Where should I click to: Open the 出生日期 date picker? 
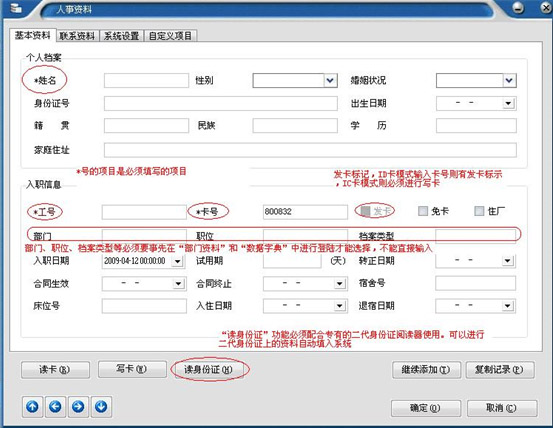508,104
